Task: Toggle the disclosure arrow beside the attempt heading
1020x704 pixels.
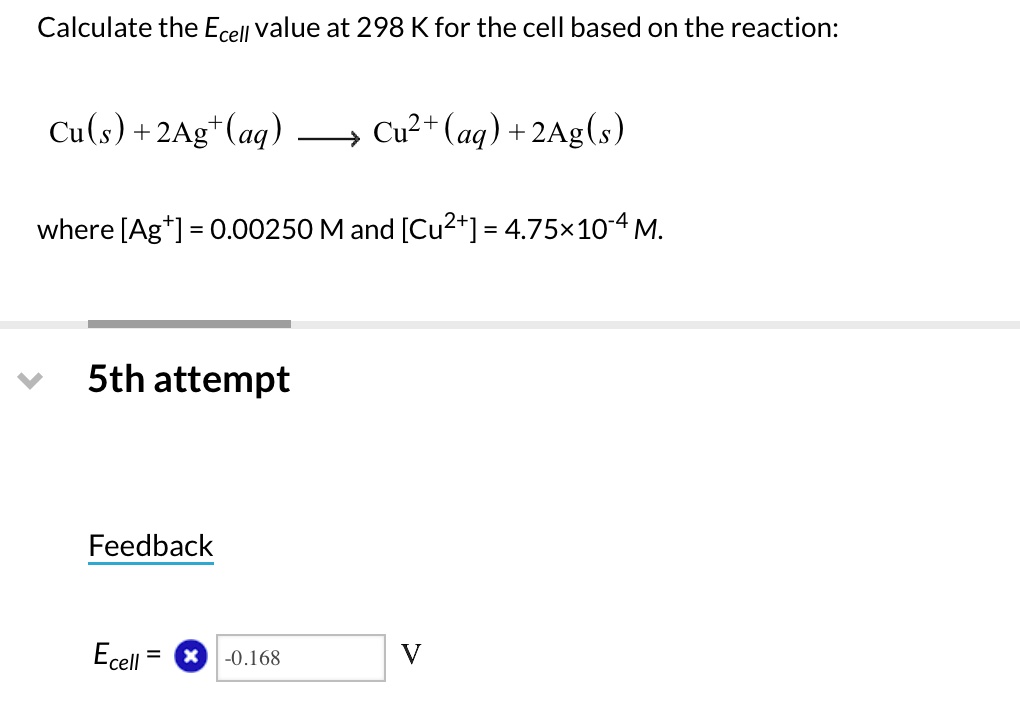Action: [x=30, y=379]
